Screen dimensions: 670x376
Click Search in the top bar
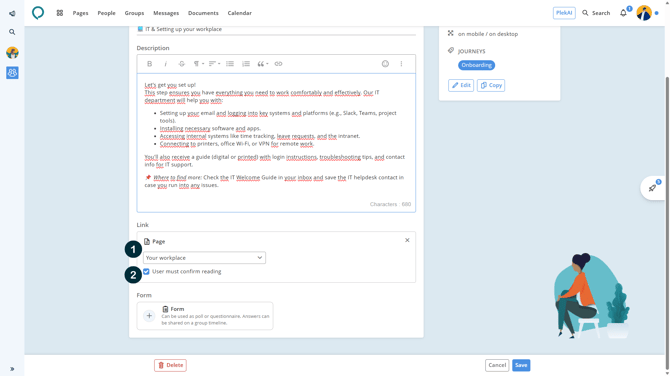pos(596,13)
